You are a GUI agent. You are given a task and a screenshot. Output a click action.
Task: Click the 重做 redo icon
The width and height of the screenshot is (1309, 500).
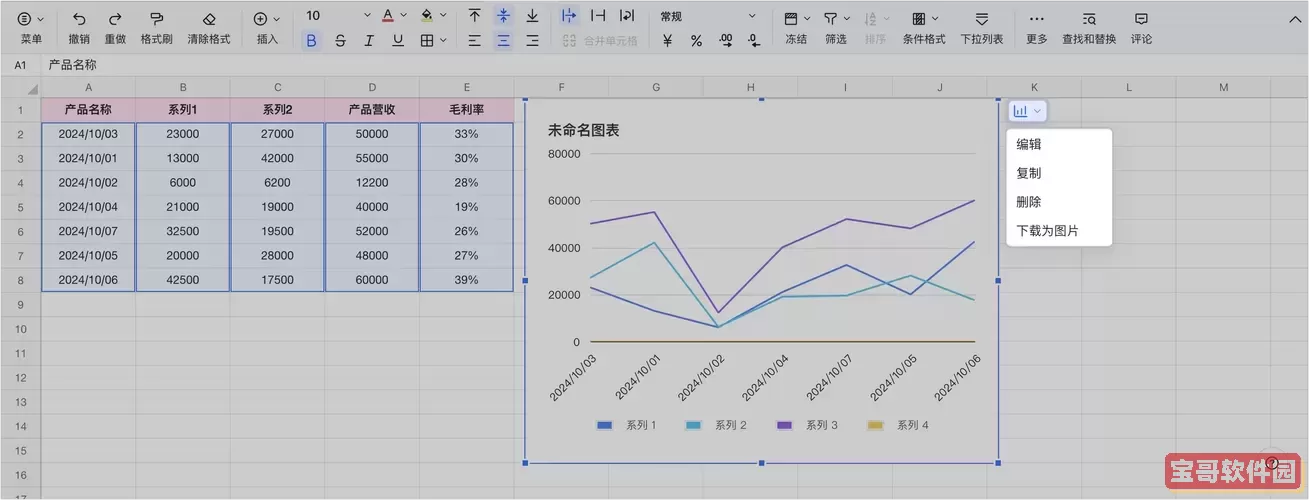(x=115, y=19)
